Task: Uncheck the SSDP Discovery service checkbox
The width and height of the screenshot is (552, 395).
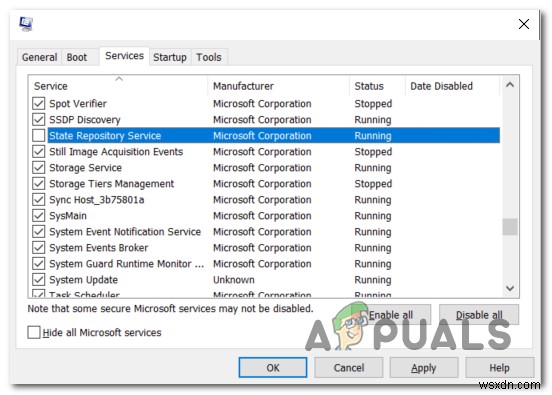Action: 38,120
